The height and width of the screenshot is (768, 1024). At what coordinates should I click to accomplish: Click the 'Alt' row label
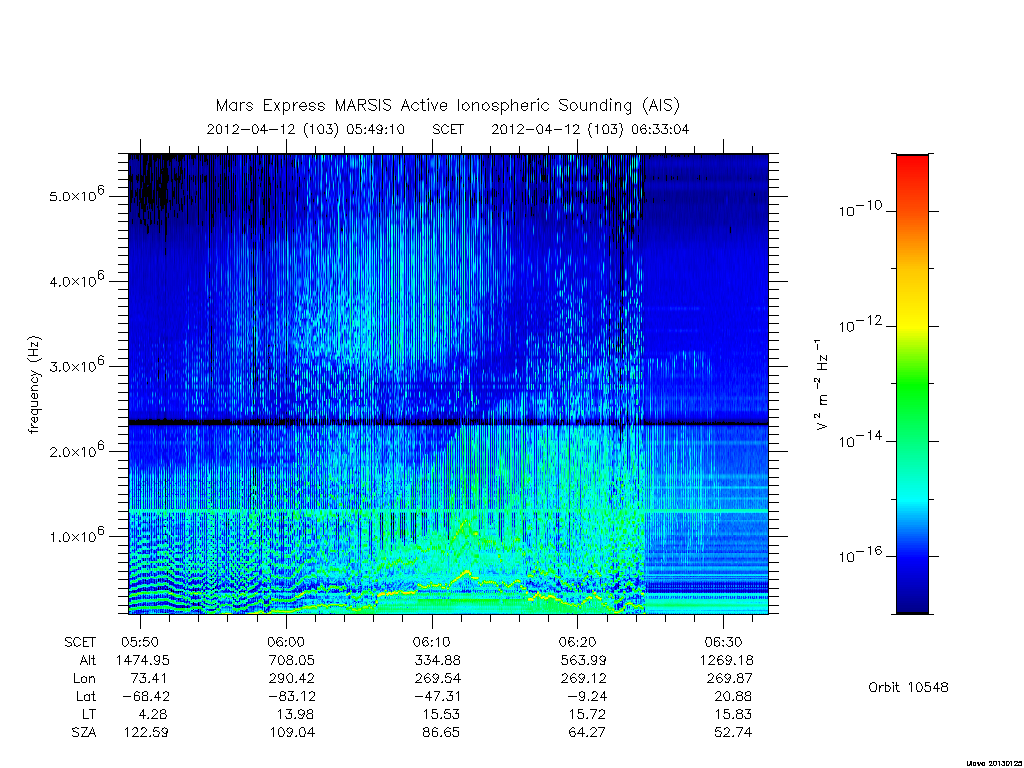88,660
